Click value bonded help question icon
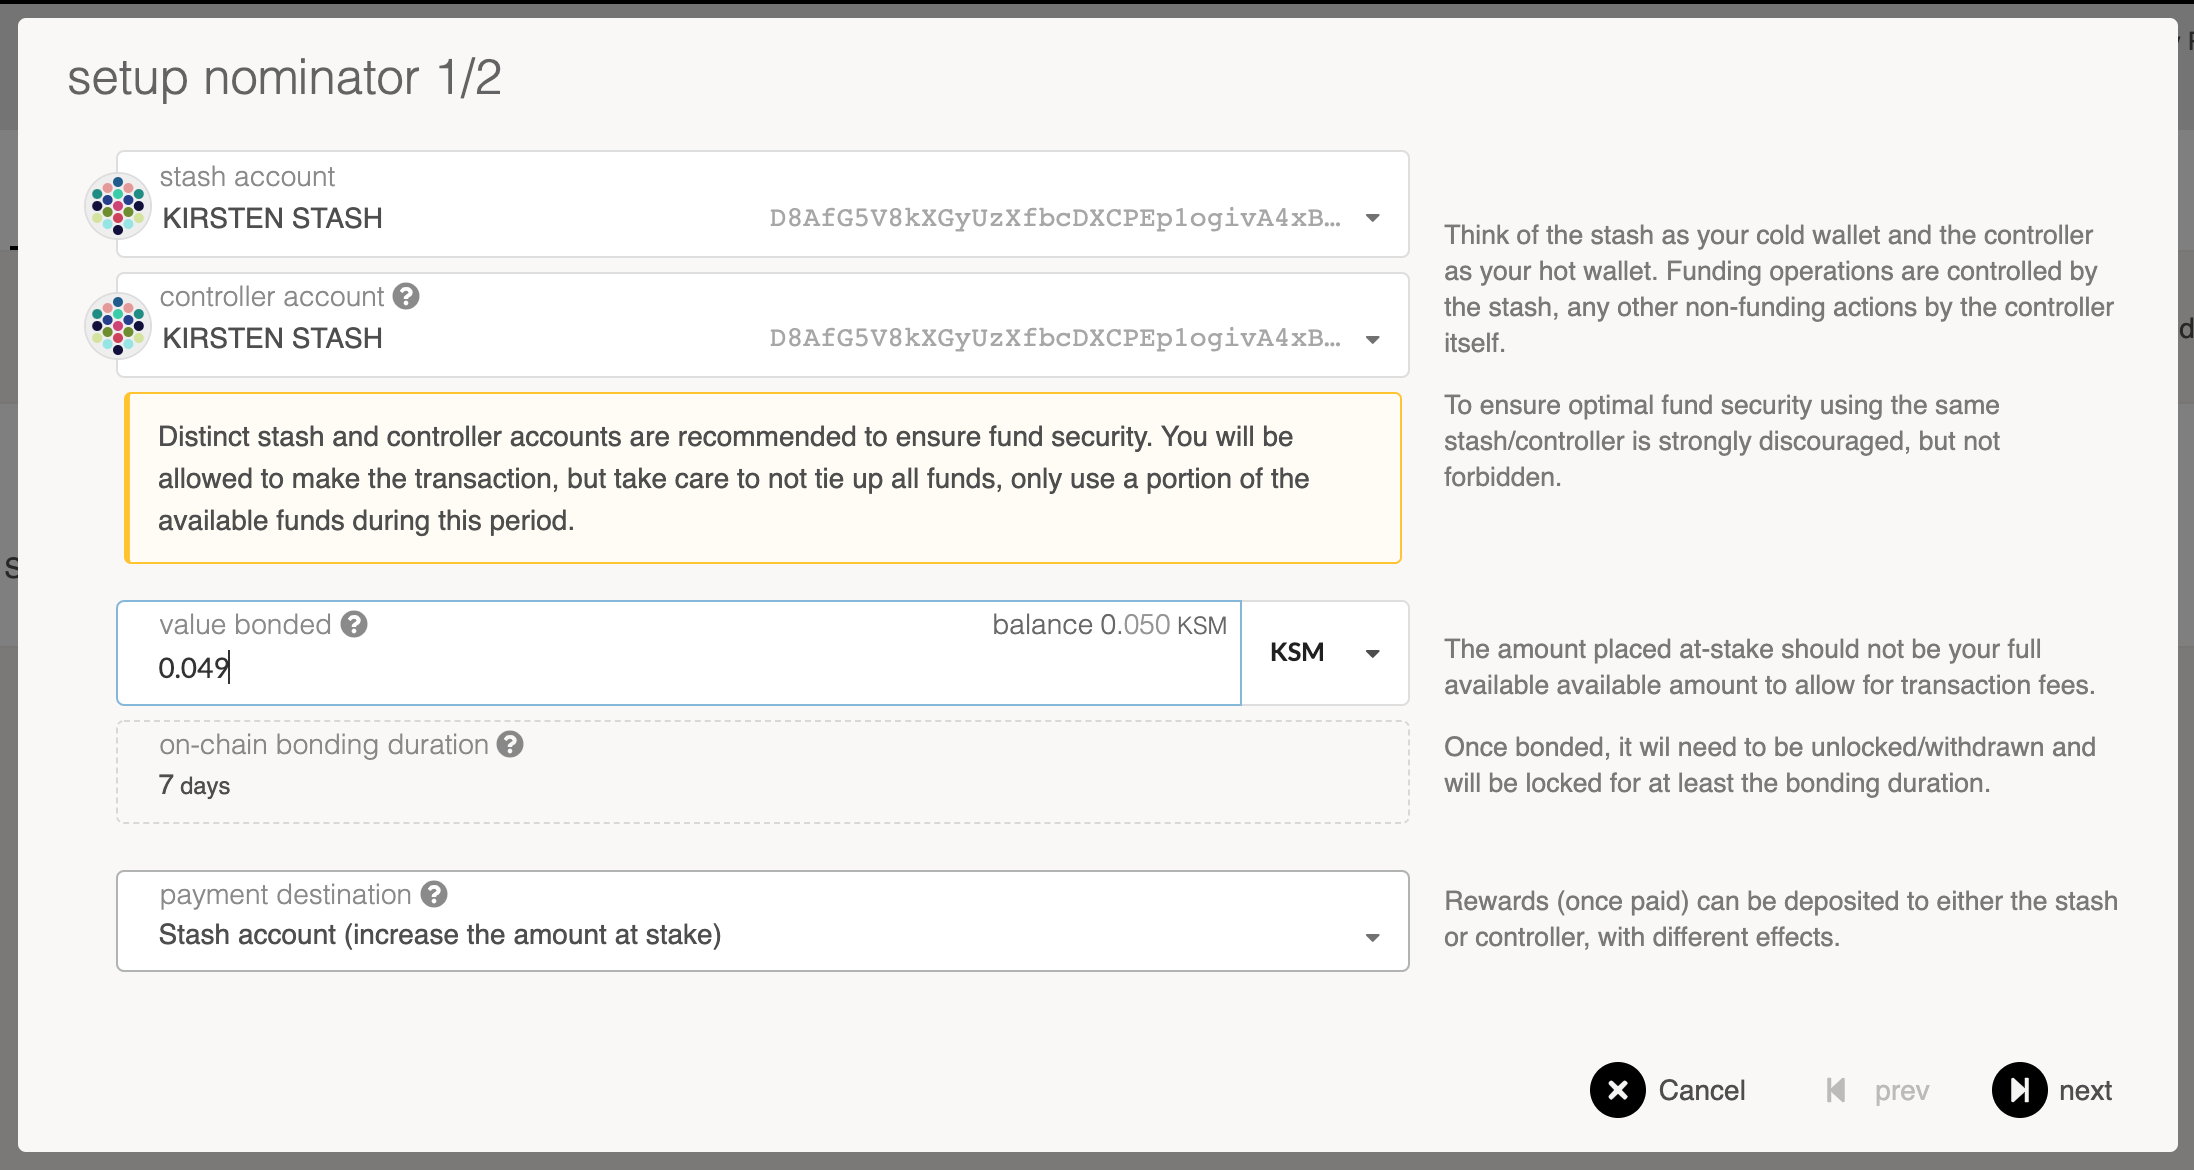2194x1170 pixels. tap(354, 624)
